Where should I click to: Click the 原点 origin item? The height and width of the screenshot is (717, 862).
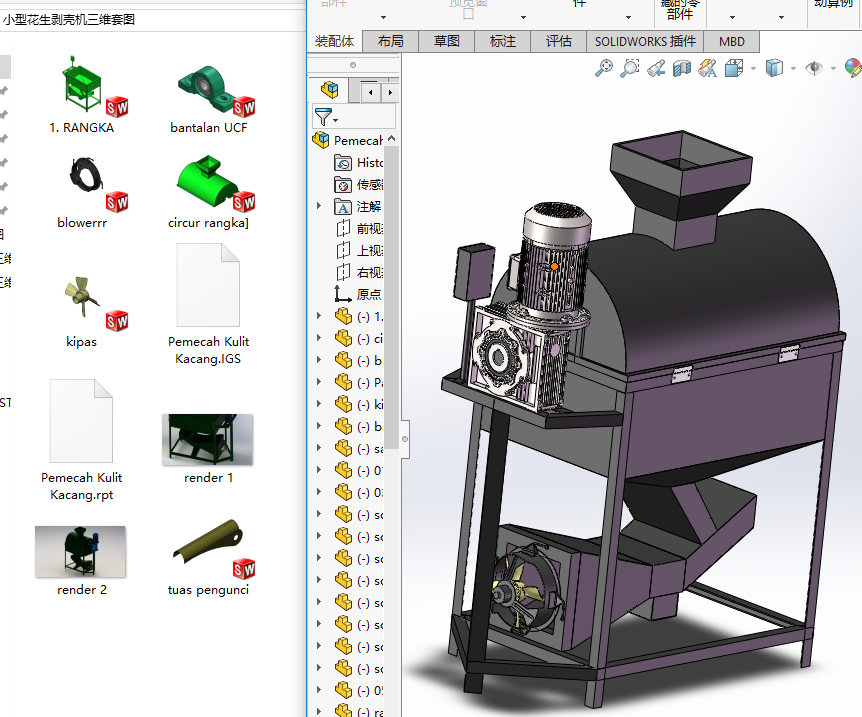(368, 294)
